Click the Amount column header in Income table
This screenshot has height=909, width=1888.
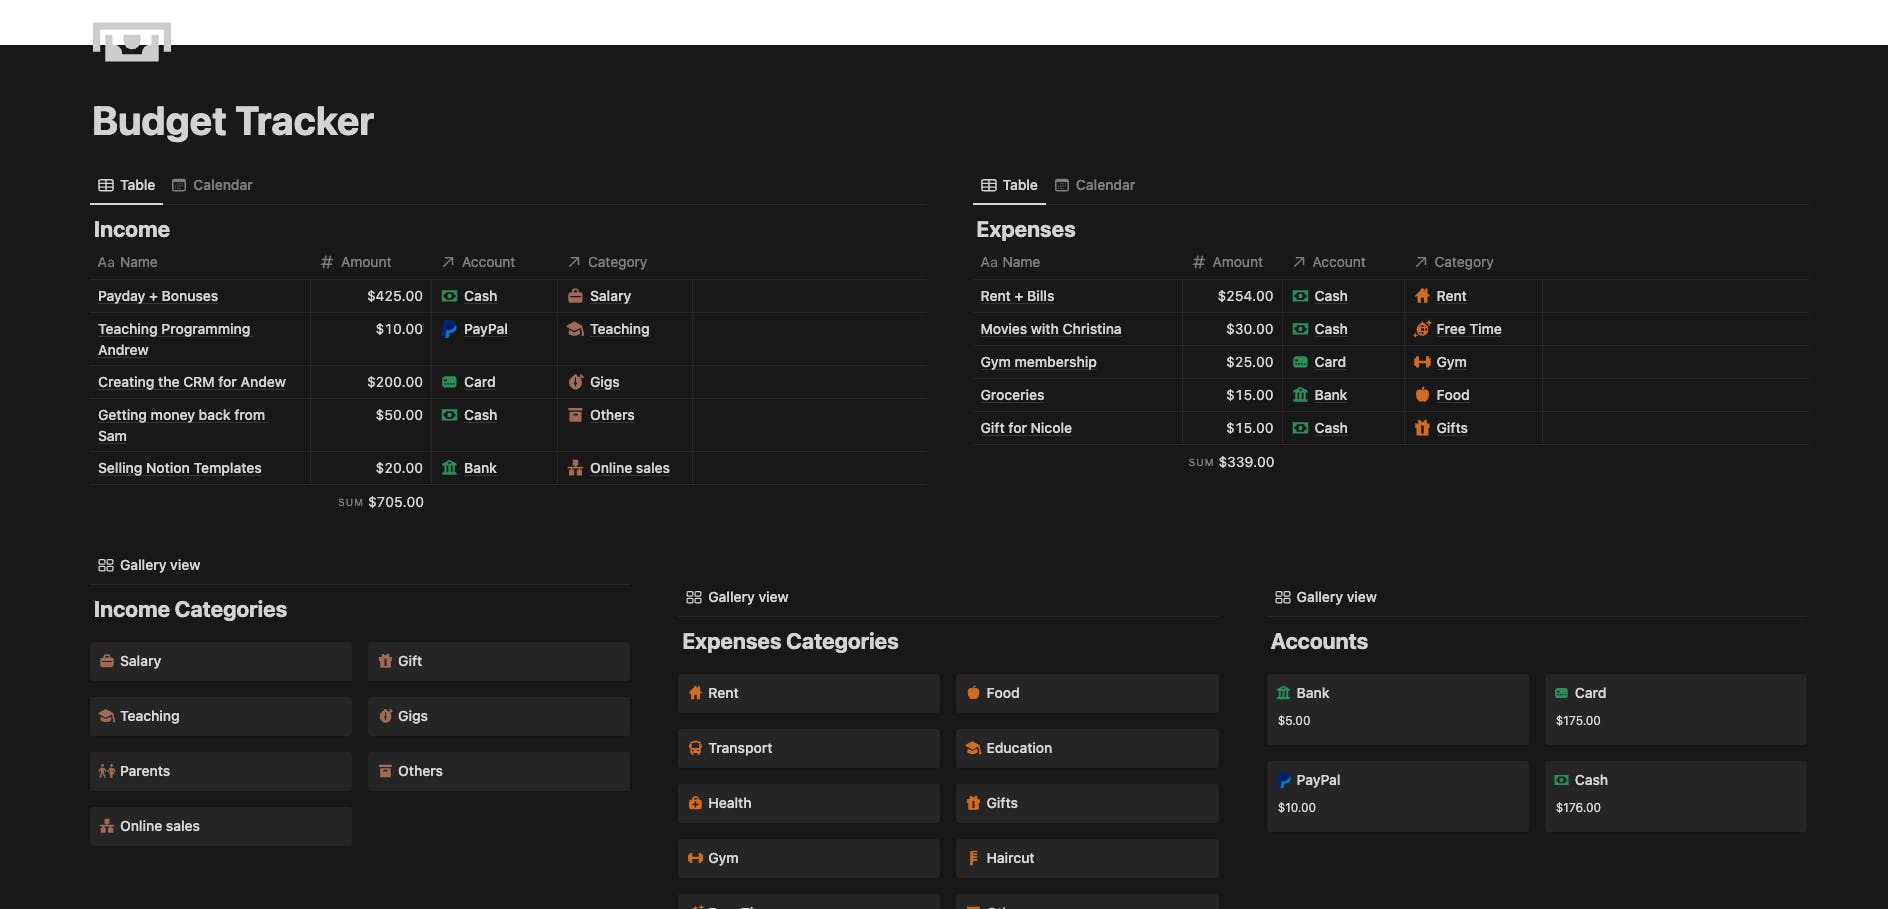pyautogui.click(x=356, y=262)
